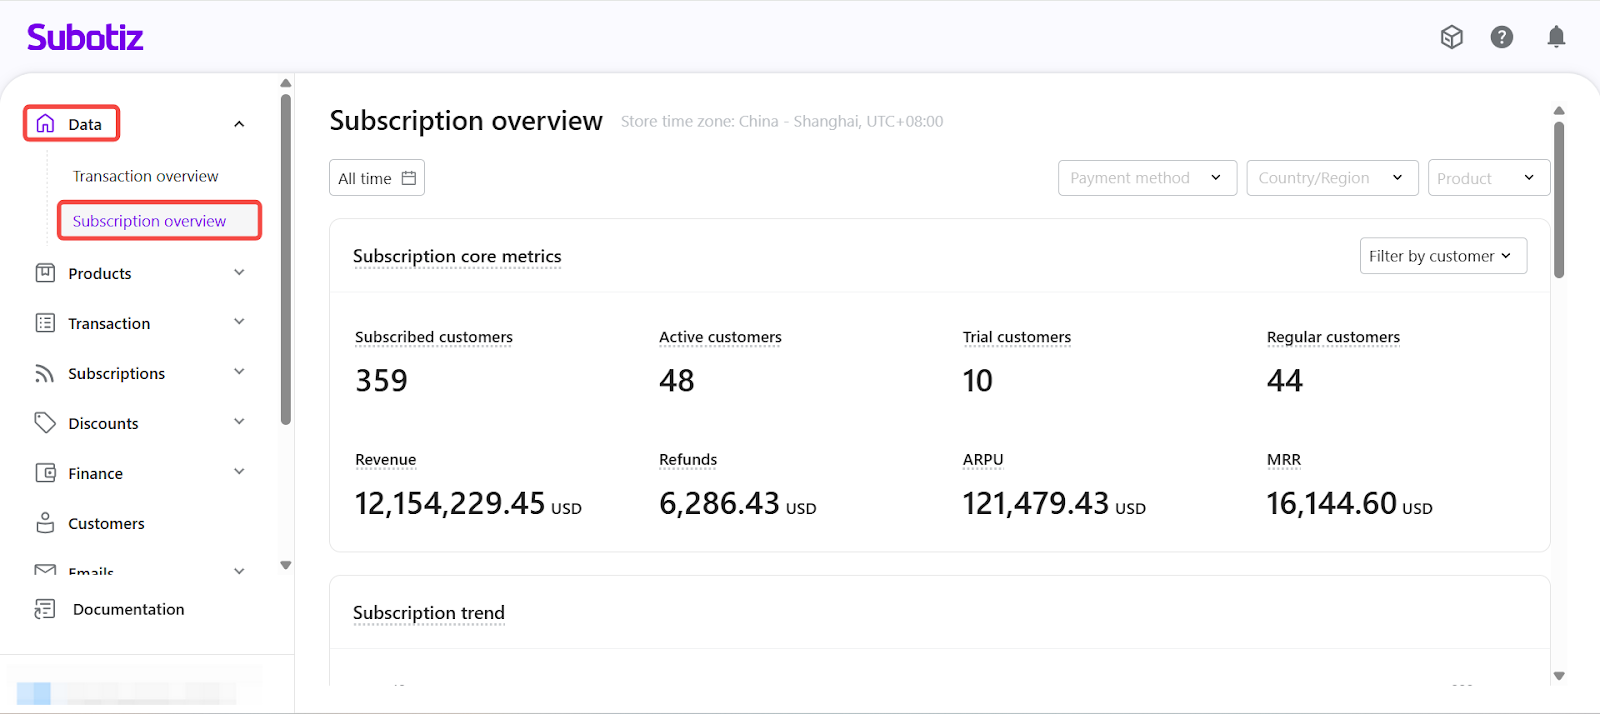Click the Finance wallet icon
The image size is (1600, 714).
[45, 473]
